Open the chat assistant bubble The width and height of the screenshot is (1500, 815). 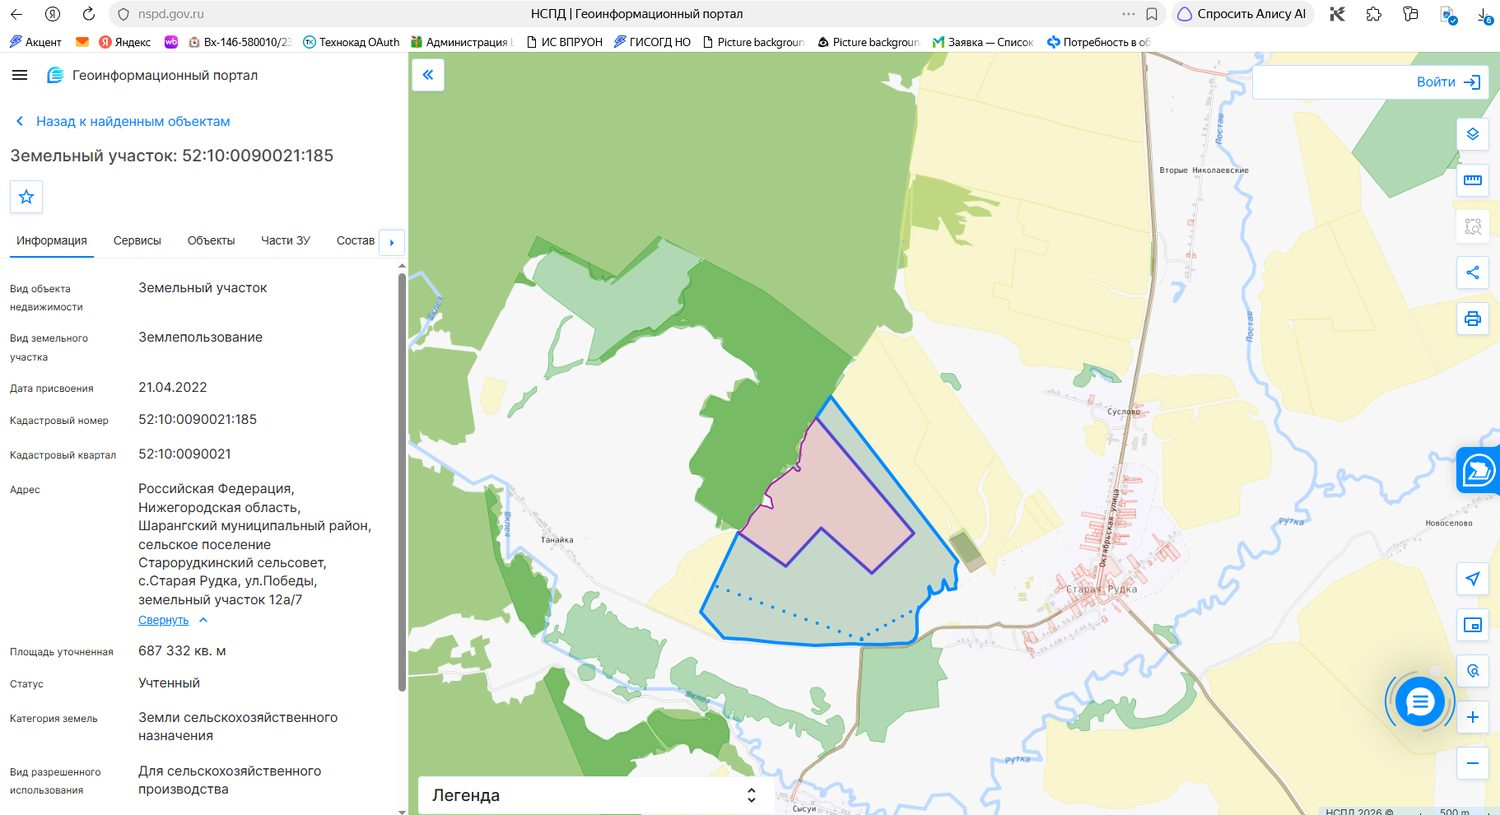point(1419,702)
